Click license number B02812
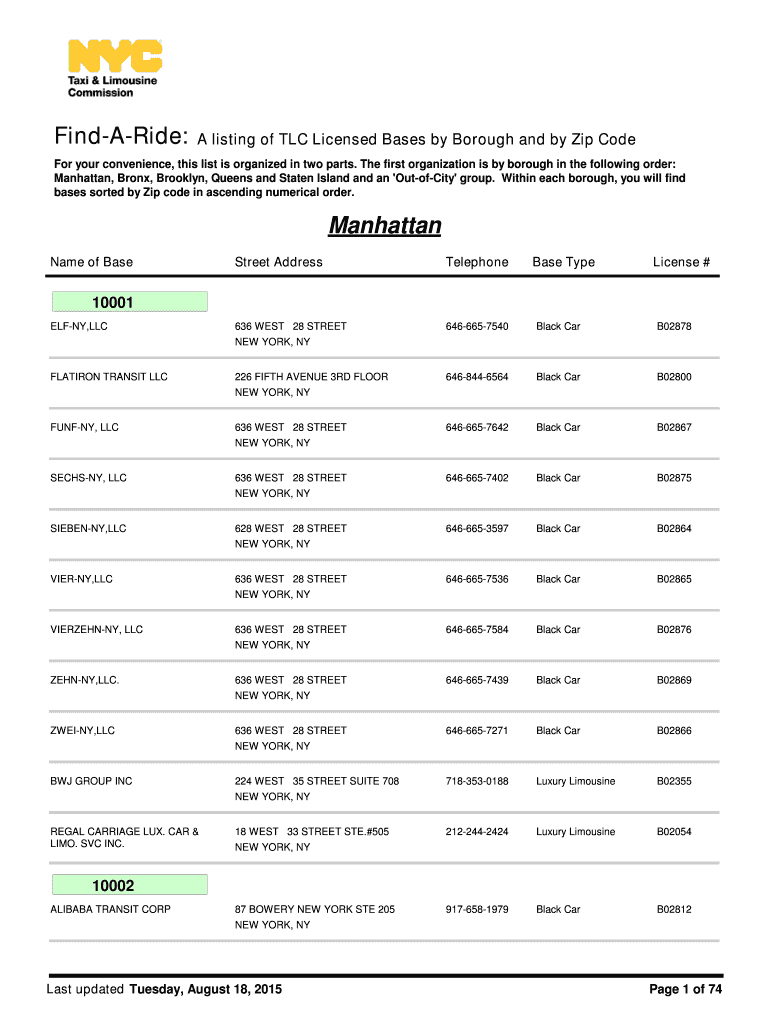Image resolution: width=770 pixels, height=1024 pixels. pyautogui.click(x=674, y=909)
